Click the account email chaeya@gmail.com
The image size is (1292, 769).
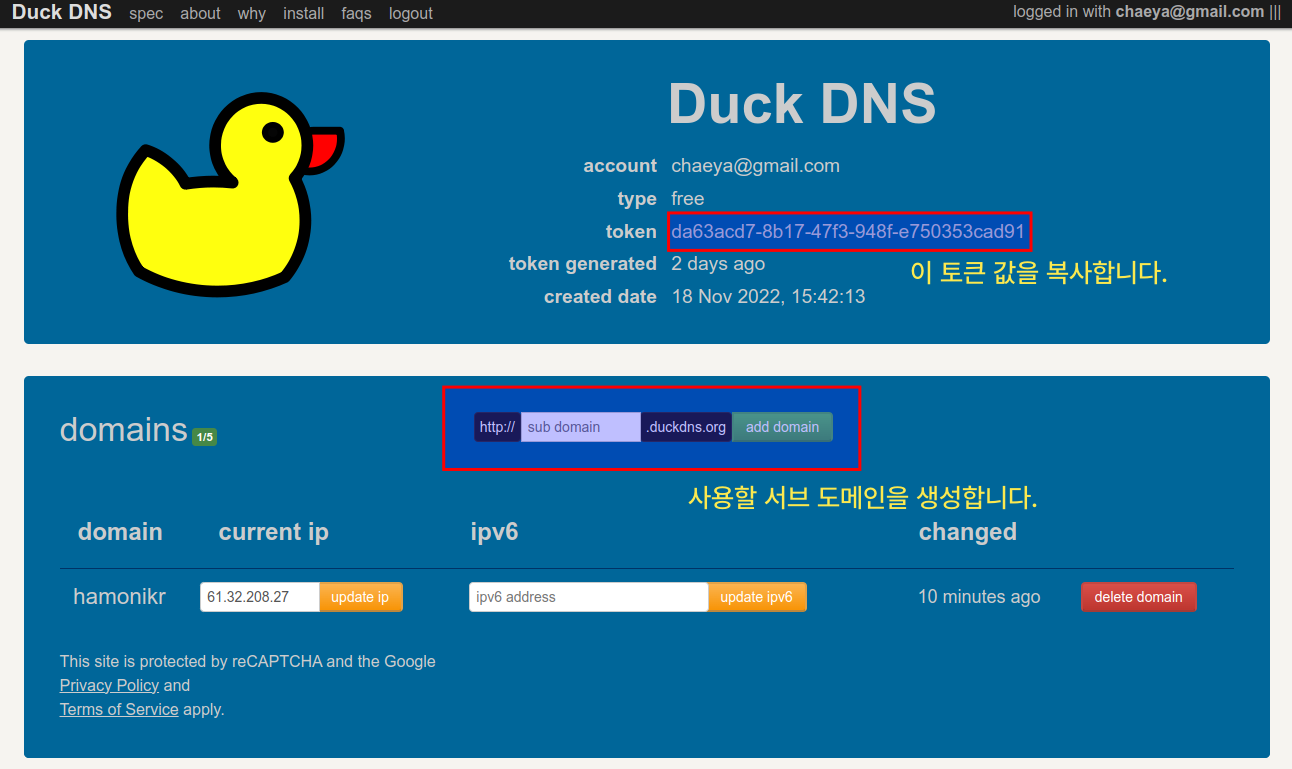[755, 166]
